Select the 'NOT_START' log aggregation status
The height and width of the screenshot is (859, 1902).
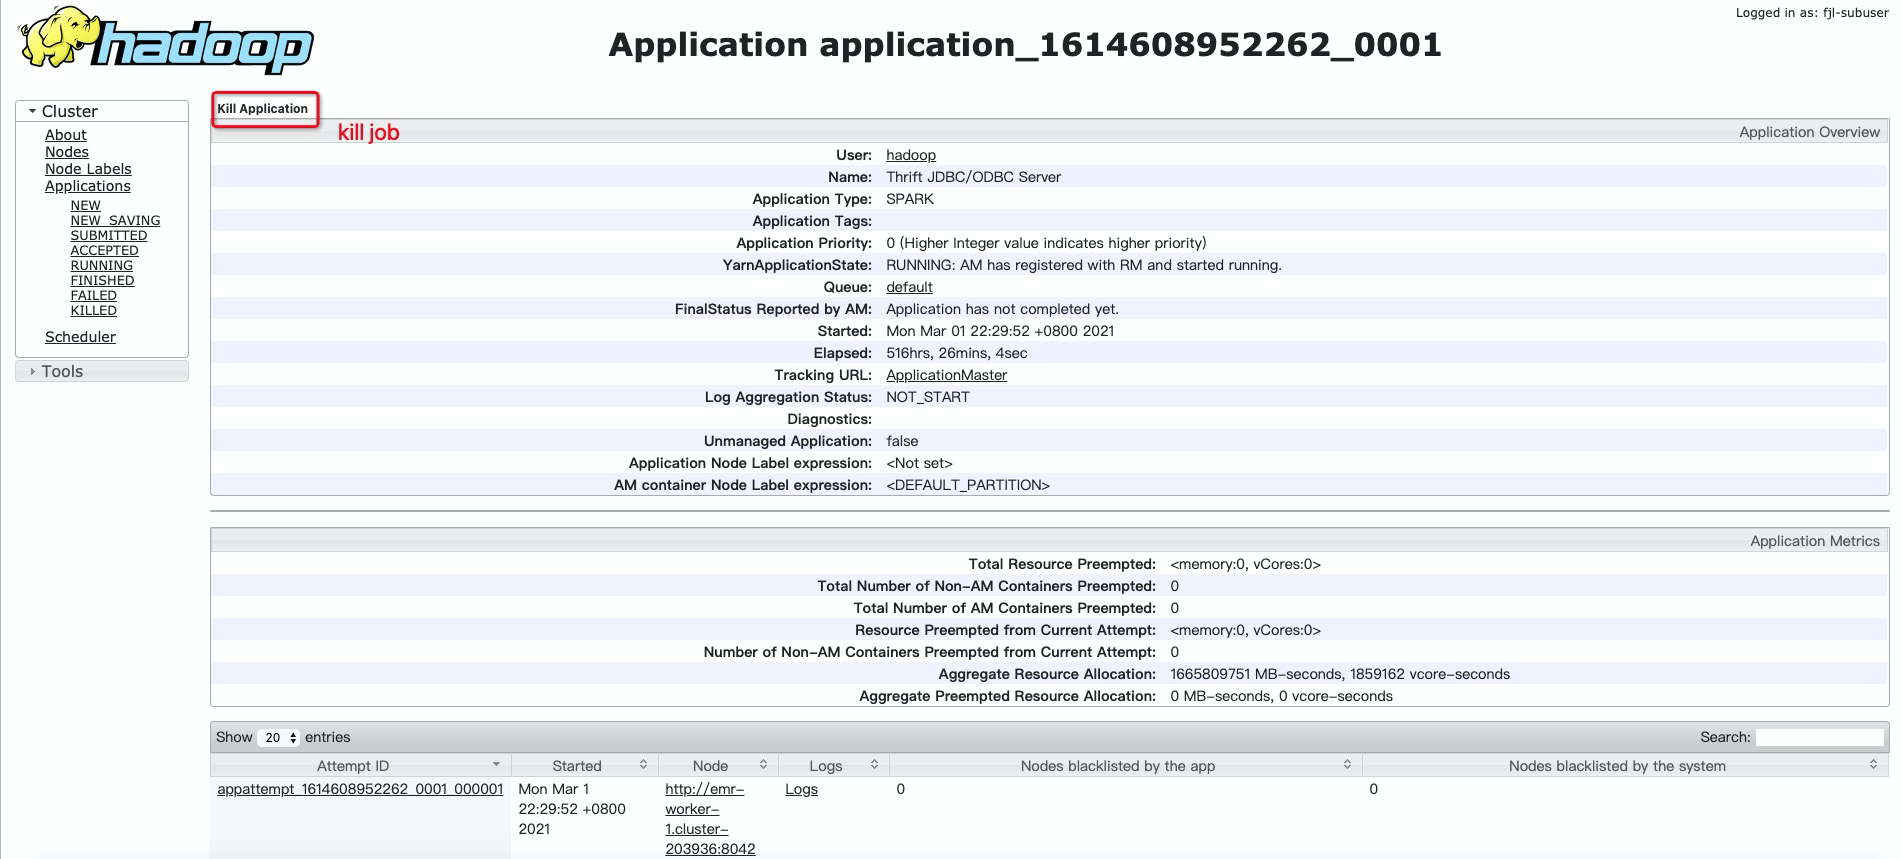(927, 397)
